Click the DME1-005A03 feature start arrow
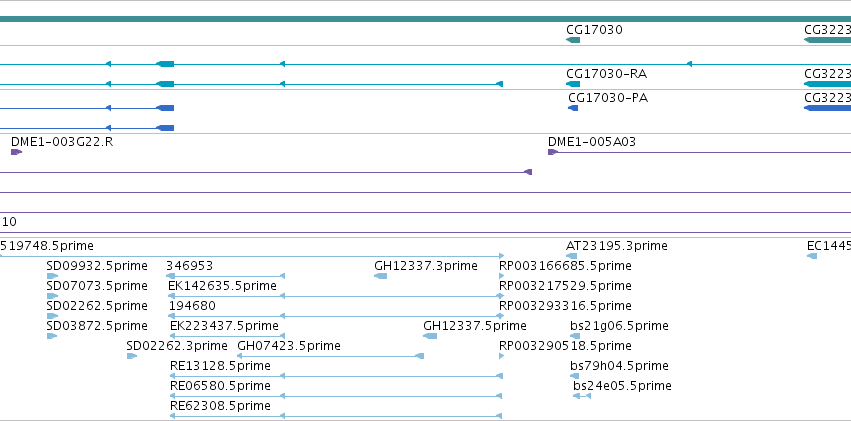 click(553, 152)
